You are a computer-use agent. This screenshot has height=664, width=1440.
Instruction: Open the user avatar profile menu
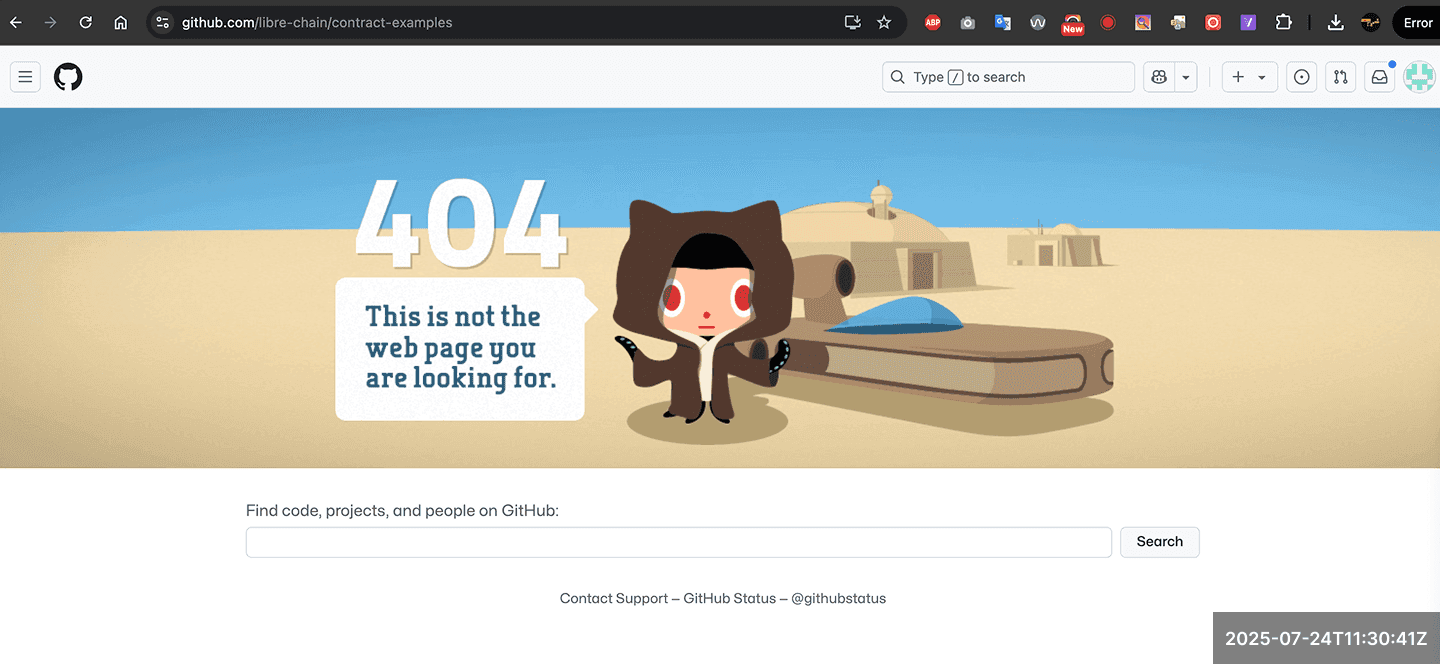1418,77
